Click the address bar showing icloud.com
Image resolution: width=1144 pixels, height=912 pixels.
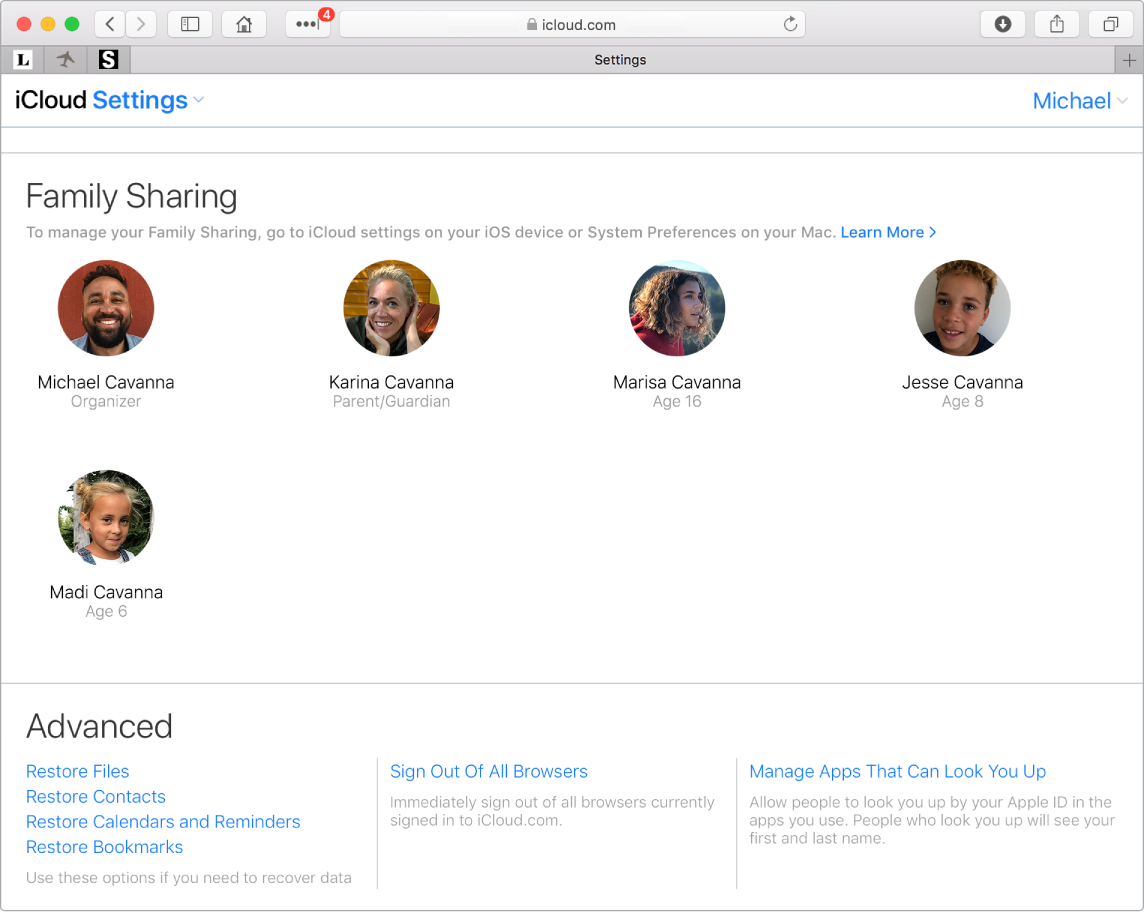tap(572, 24)
